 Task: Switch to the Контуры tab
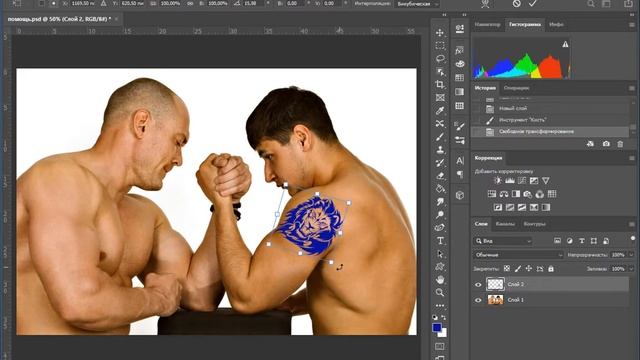click(x=534, y=224)
